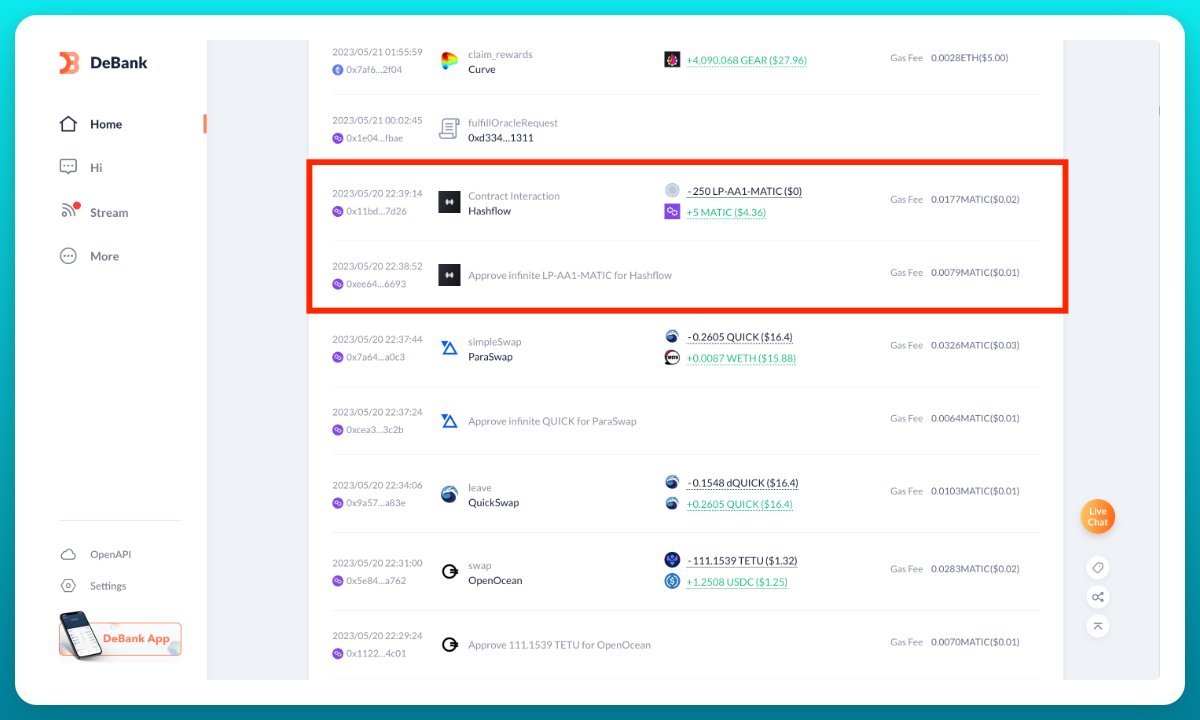Viewport: 1200px width, 720px height.
Task: Click the purple MATIC token icon
Action: pyautogui.click(x=672, y=212)
